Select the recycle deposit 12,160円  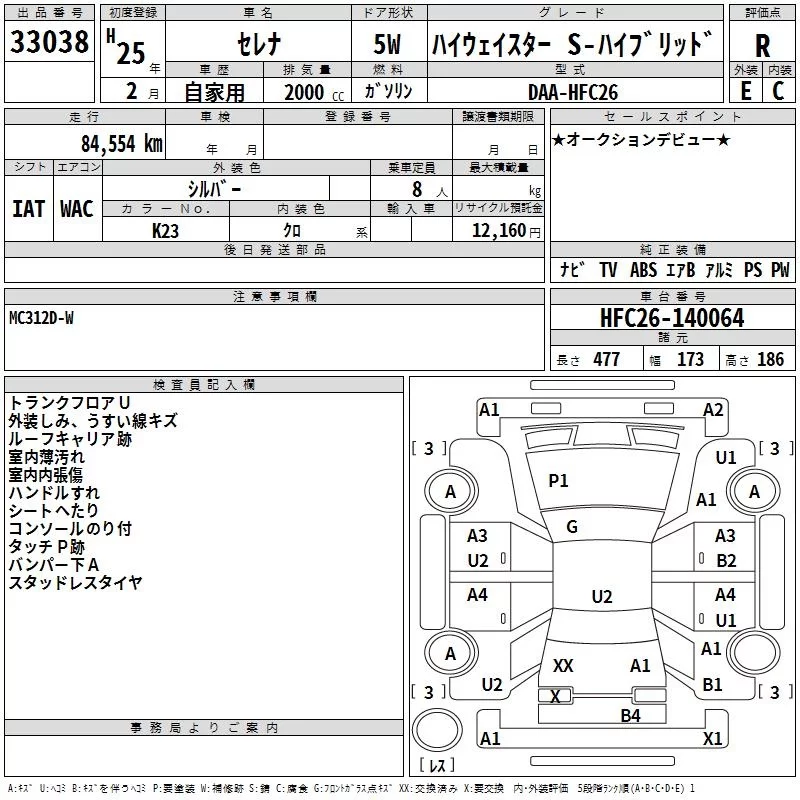pyautogui.click(x=506, y=231)
